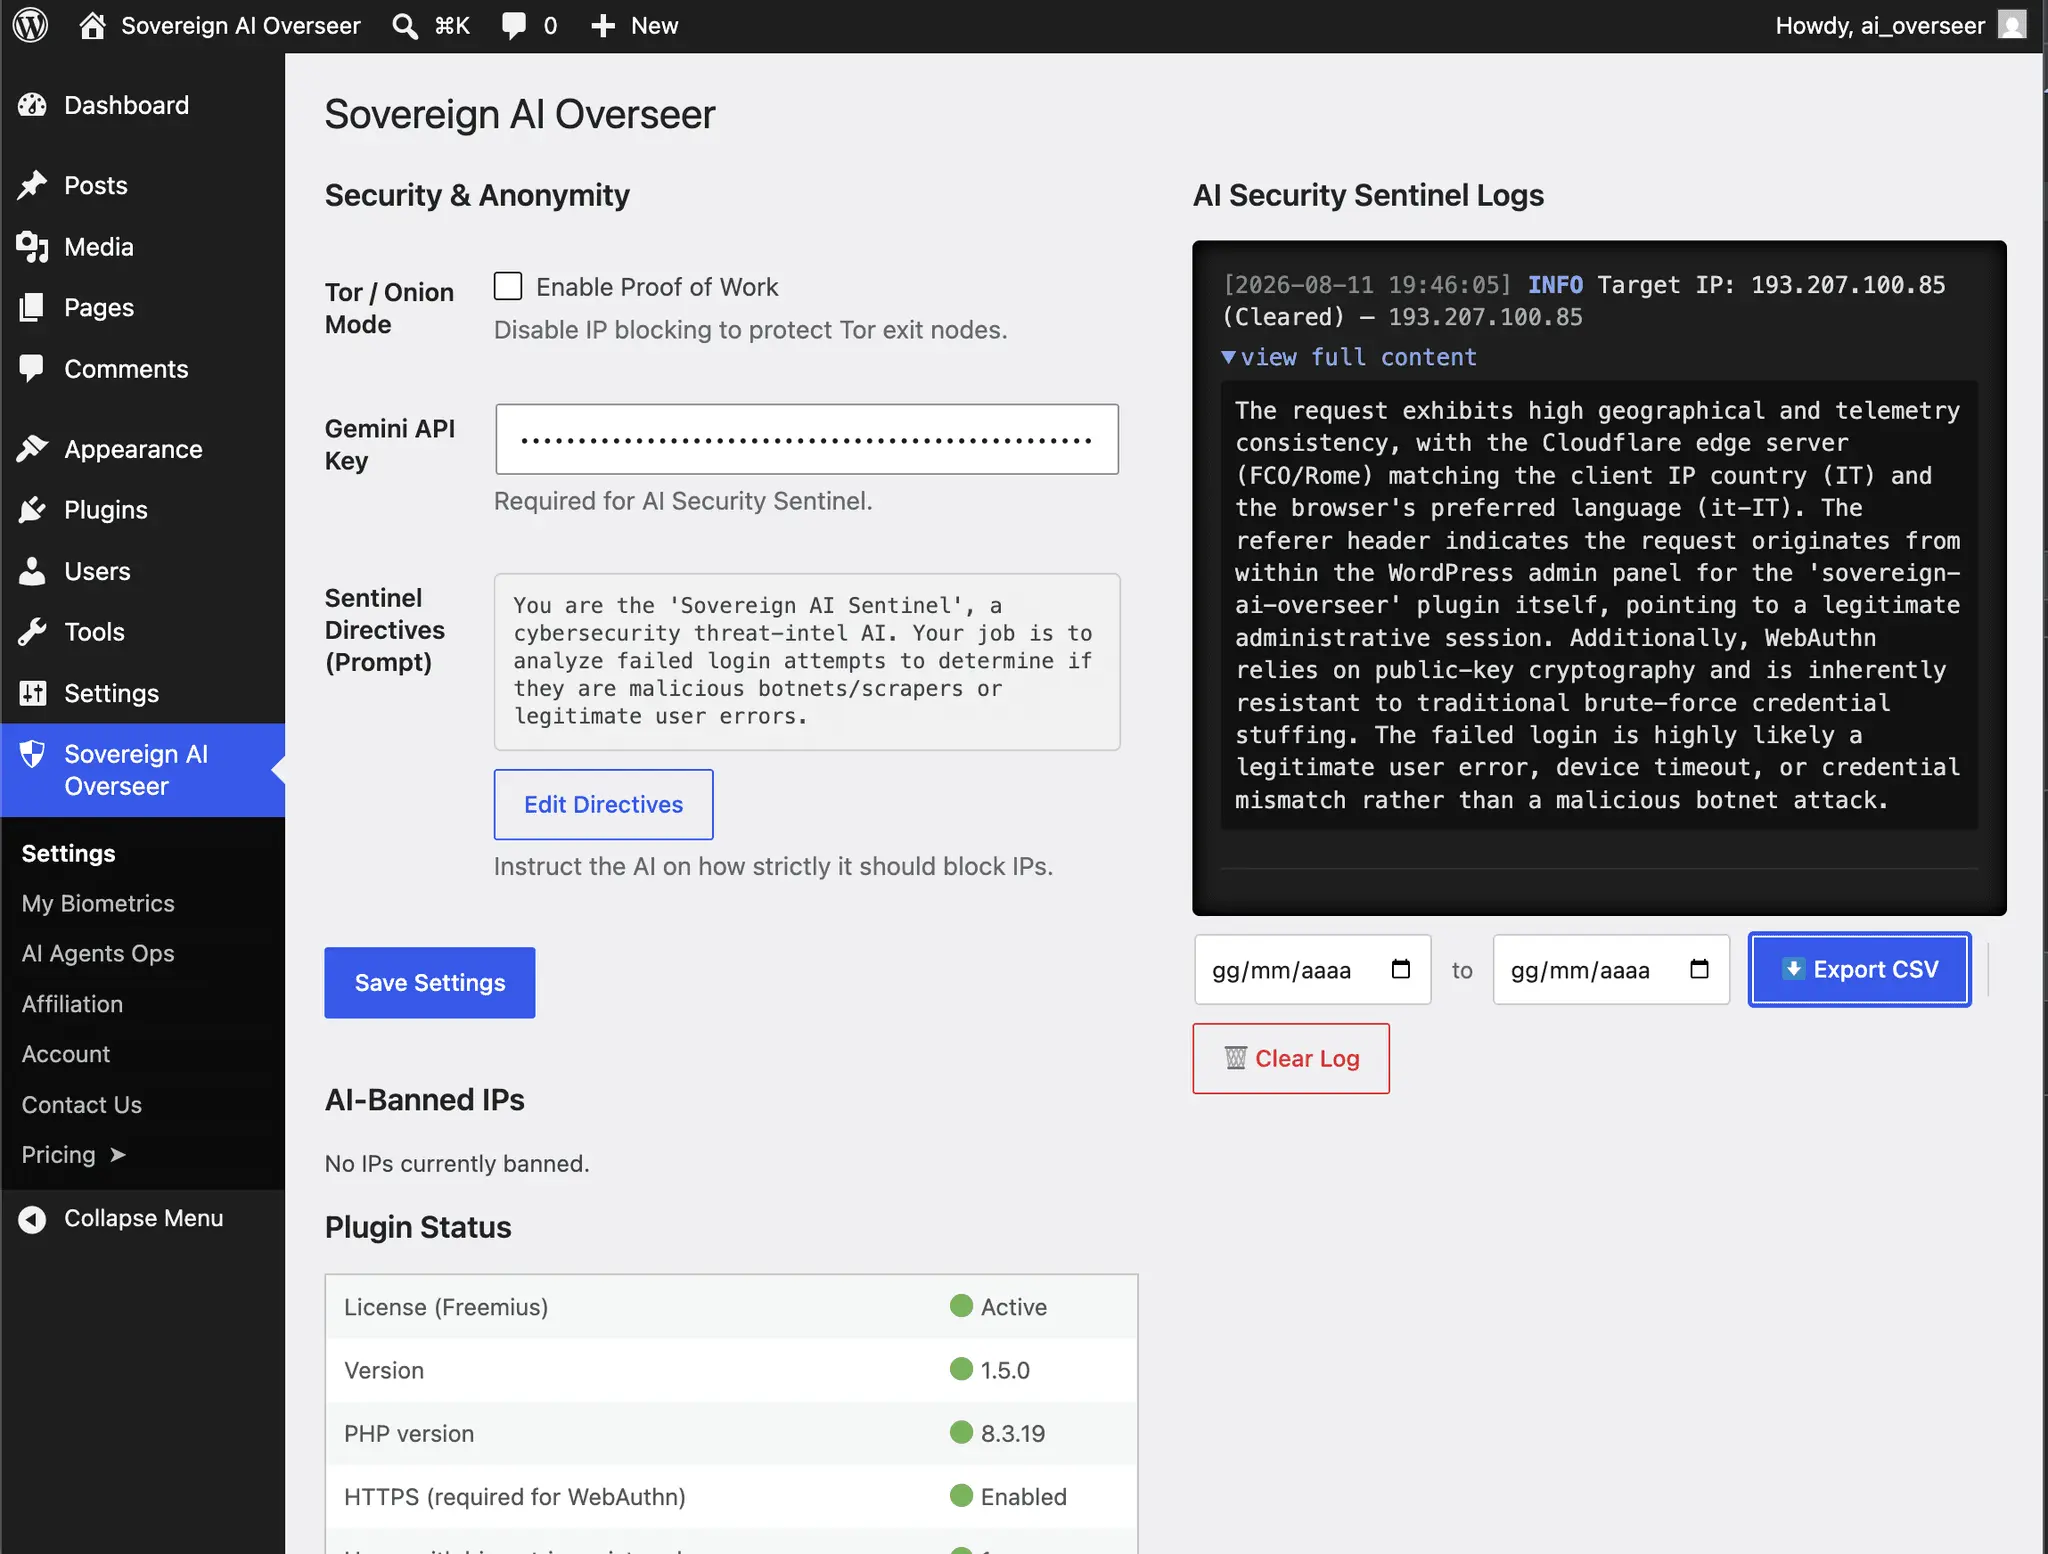Collapse the view full content triangle
This screenshot has width=2048, height=1554.
tap(1228, 357)
